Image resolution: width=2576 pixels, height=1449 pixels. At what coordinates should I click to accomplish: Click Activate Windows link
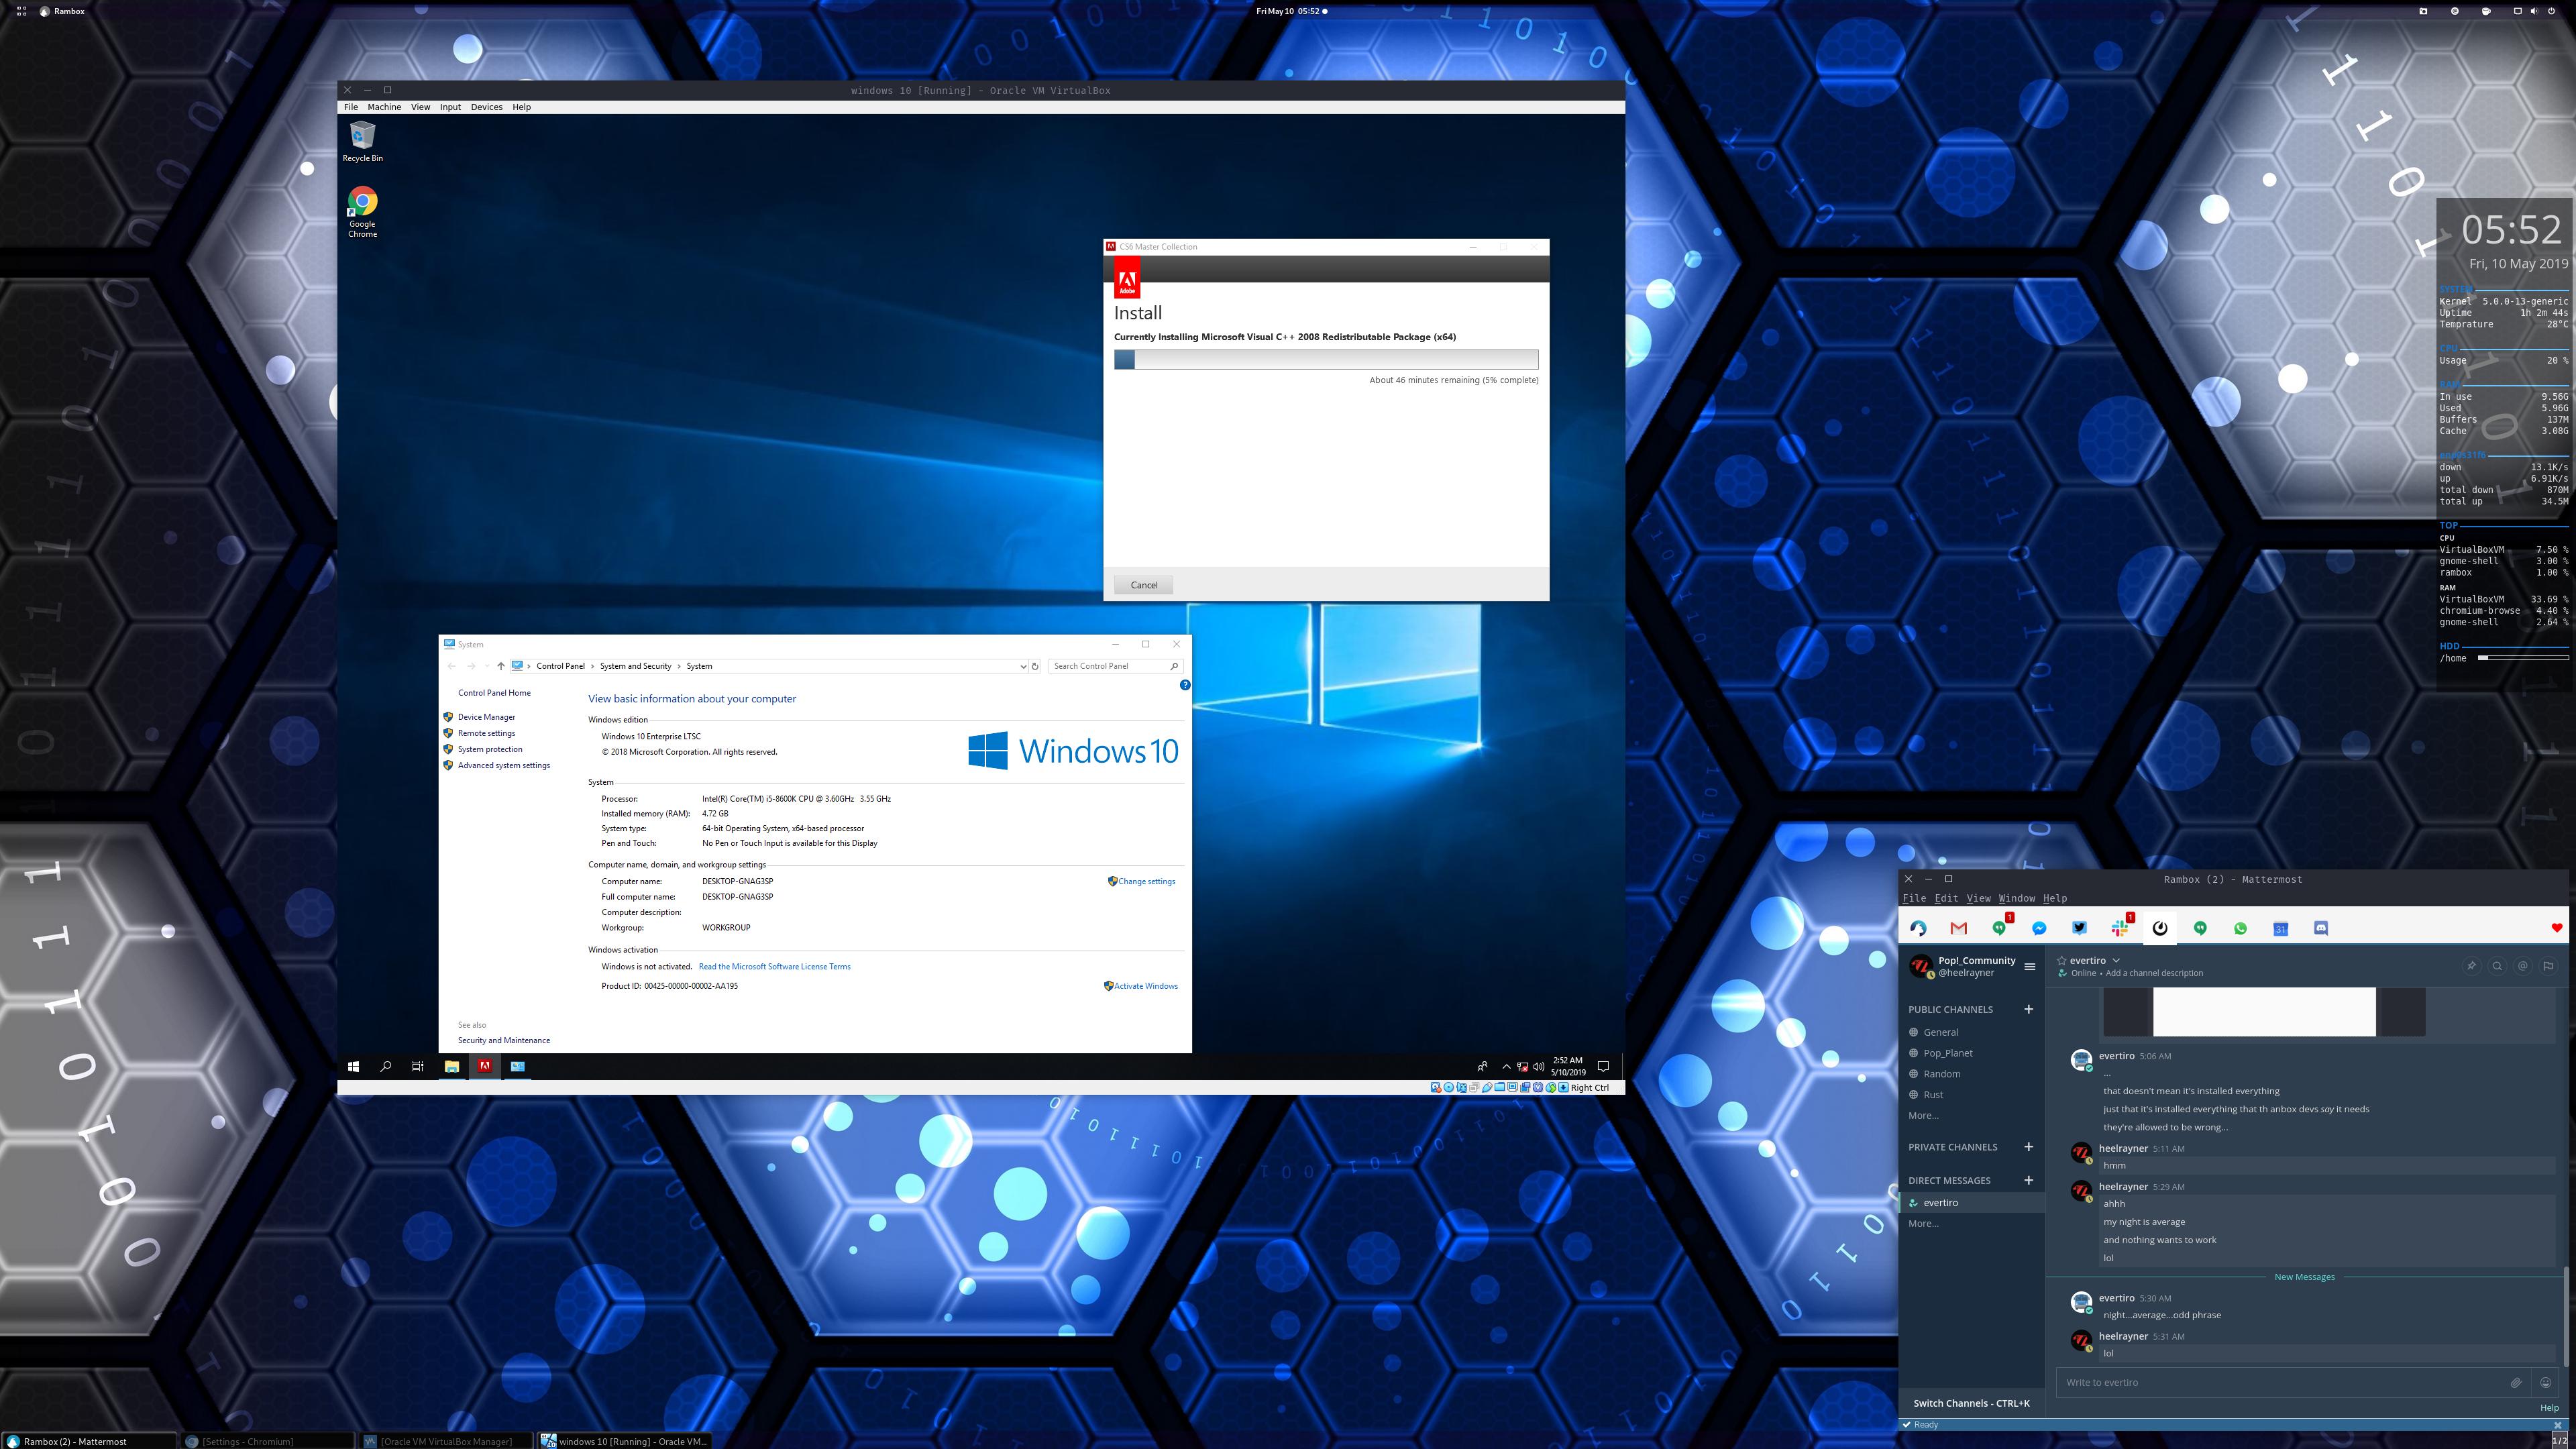coord(1145,986)
